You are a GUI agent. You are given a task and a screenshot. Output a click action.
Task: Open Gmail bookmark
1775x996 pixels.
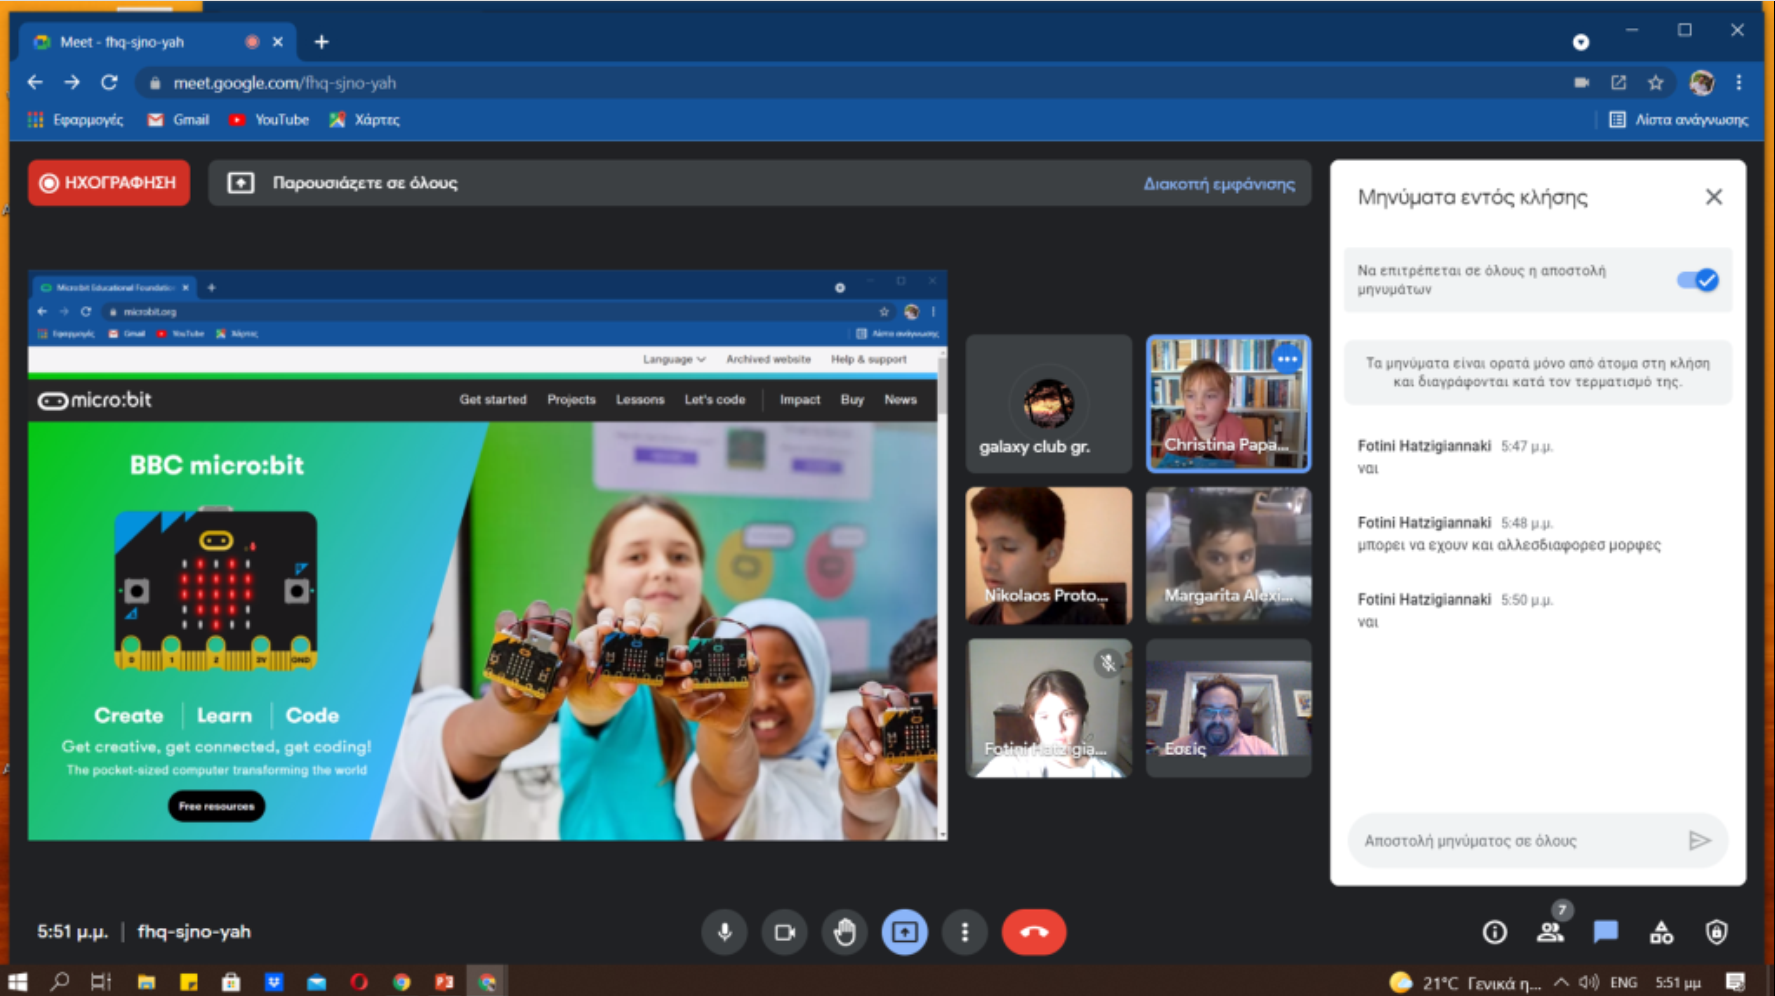(179, 120)
